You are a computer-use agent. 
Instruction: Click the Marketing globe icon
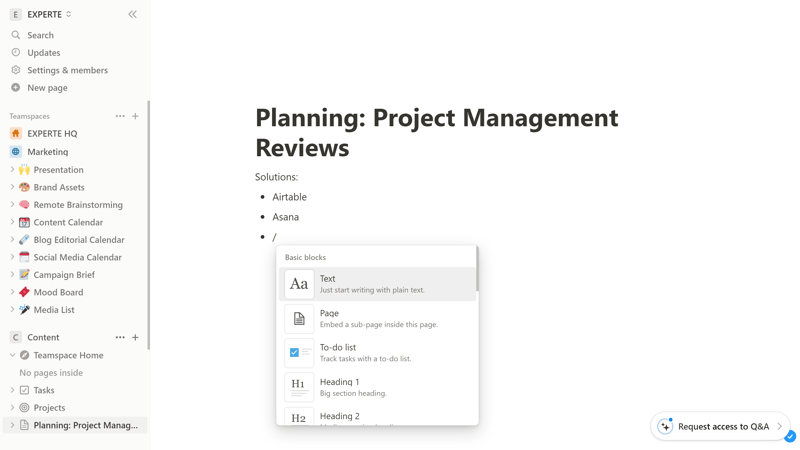tap(16, 152)
